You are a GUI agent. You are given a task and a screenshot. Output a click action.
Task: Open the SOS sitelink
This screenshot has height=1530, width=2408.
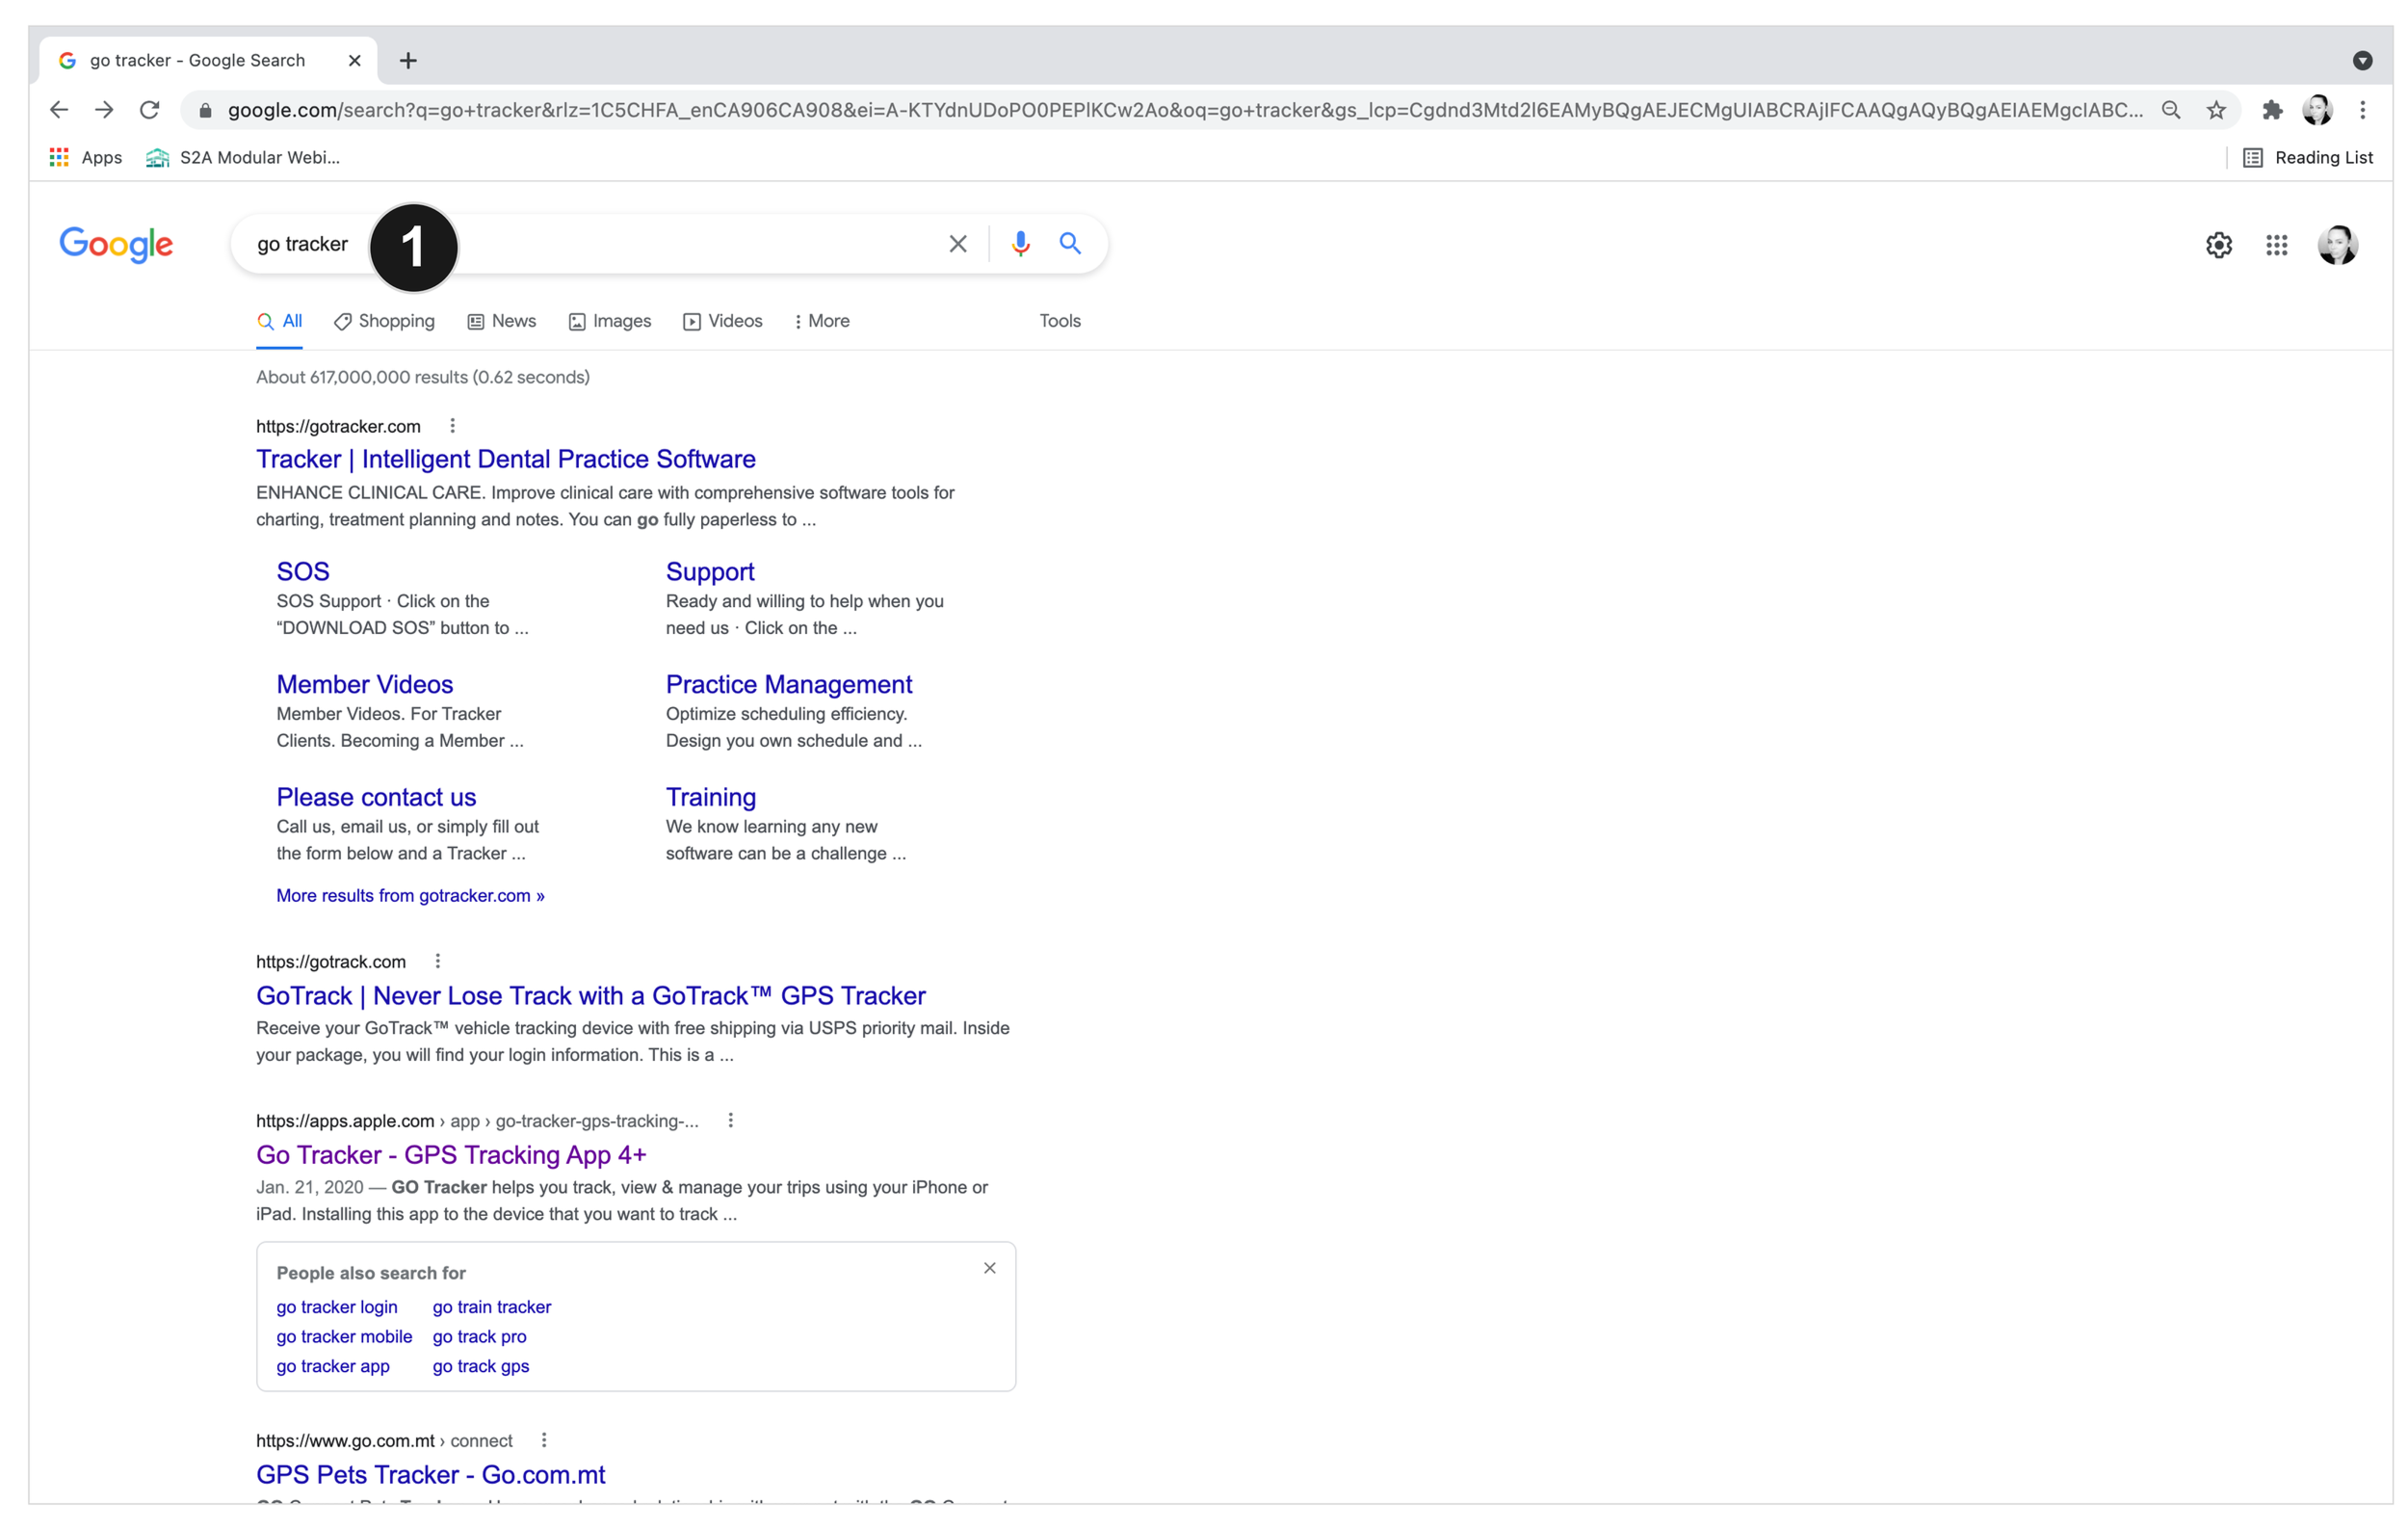pos(303,571)
